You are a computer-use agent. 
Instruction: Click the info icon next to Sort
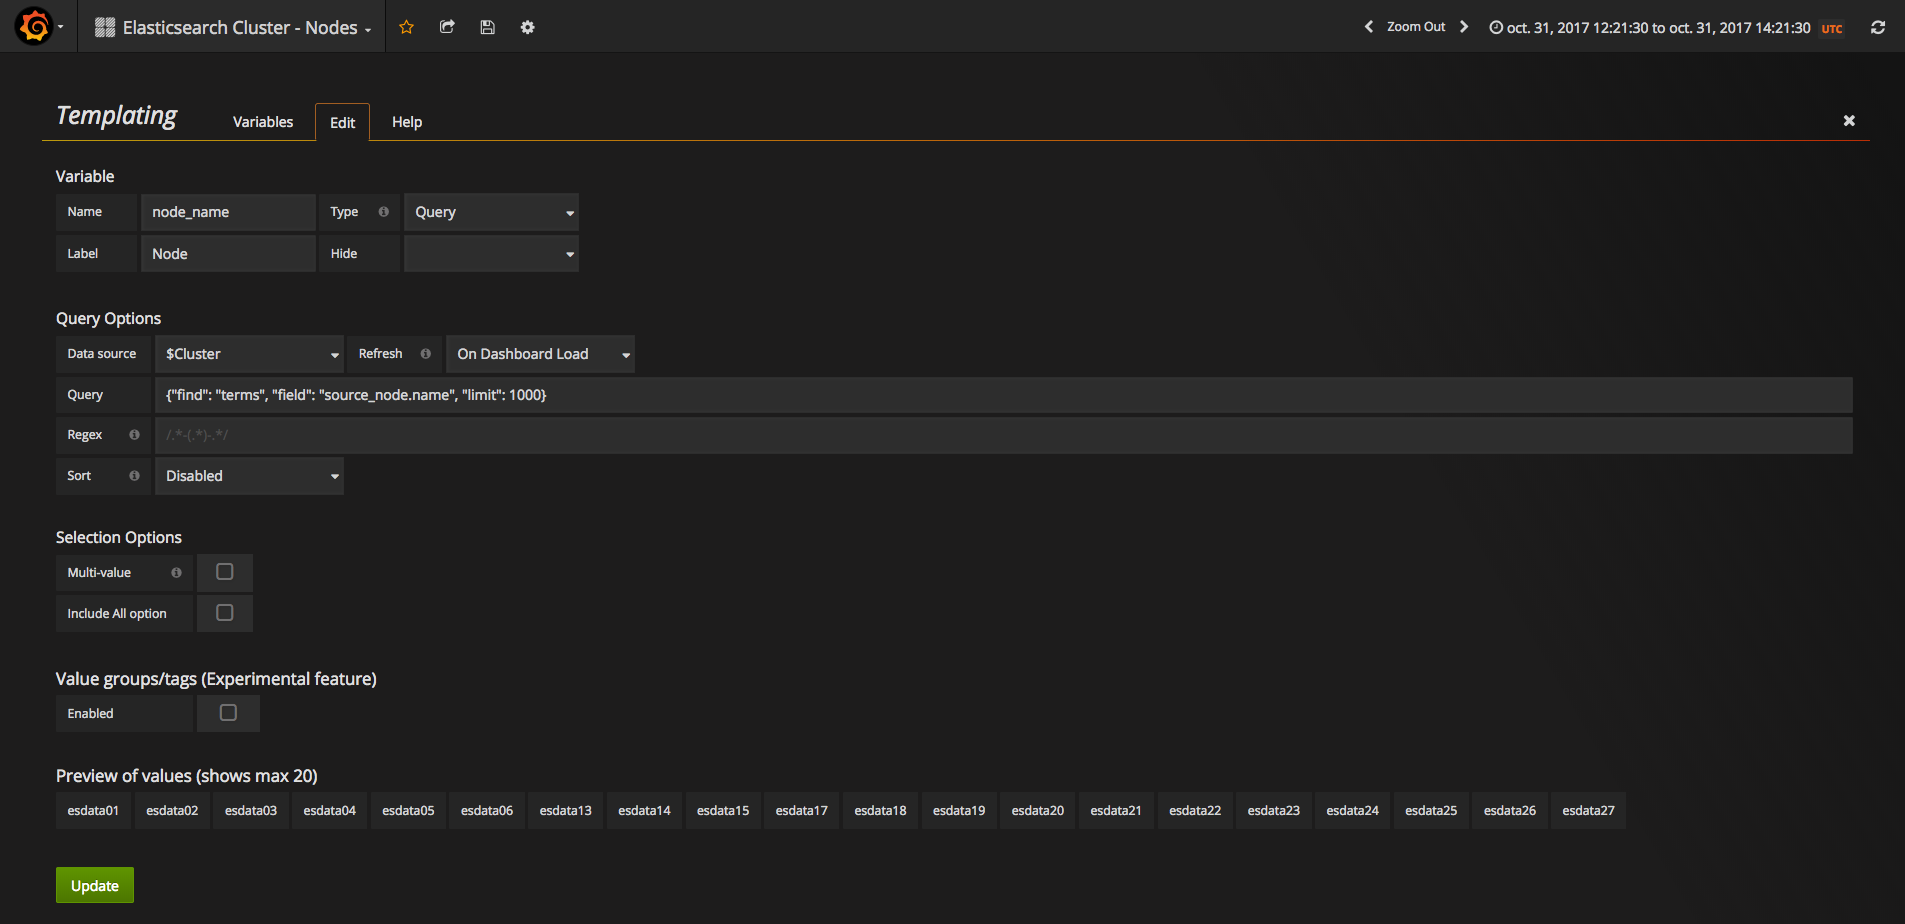point(134,476)
